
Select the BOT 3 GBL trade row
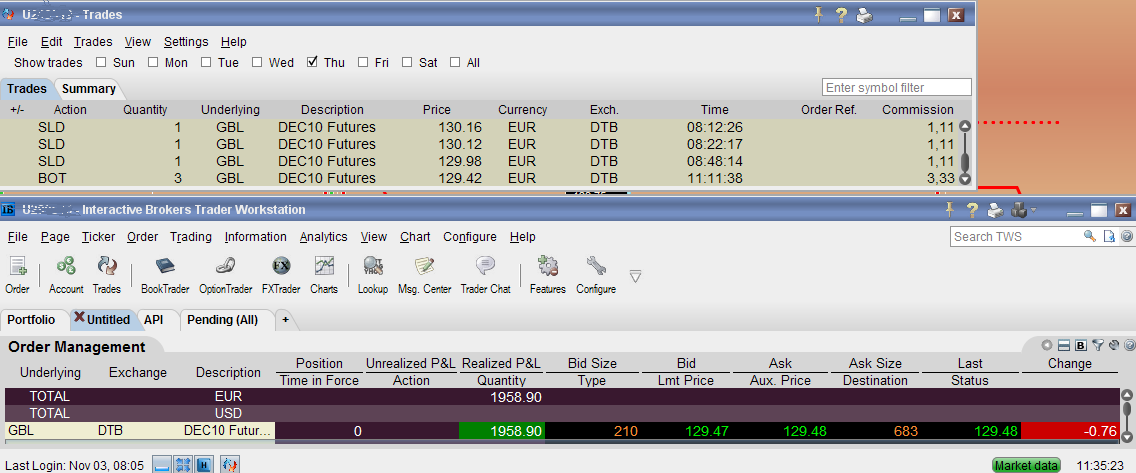coord(478,178)
